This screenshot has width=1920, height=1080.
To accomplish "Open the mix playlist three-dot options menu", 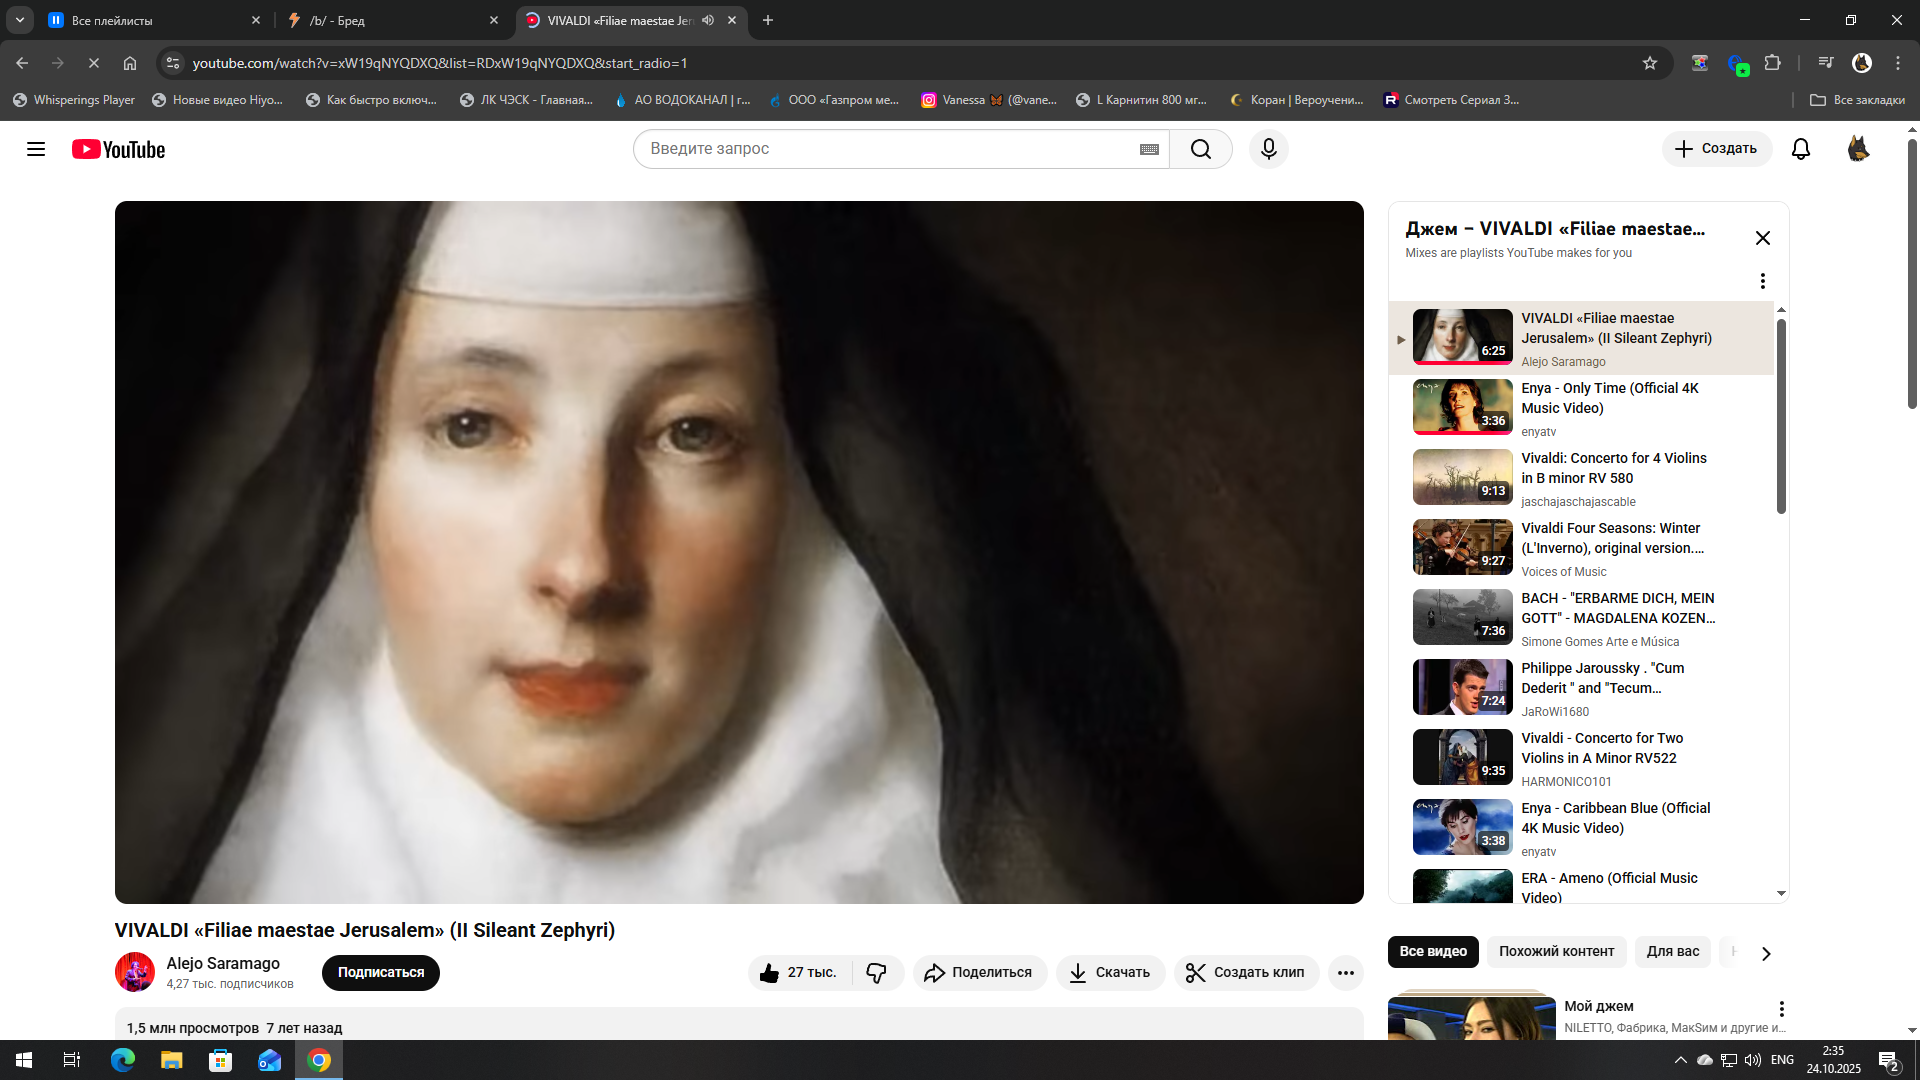I will tap(1762, 281).
